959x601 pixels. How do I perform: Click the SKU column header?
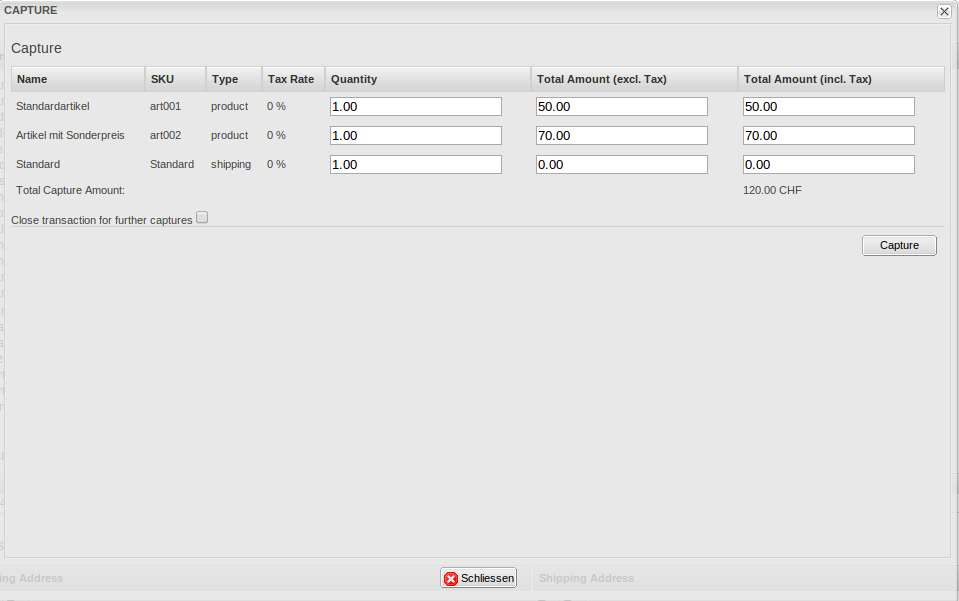pos(162,79)
